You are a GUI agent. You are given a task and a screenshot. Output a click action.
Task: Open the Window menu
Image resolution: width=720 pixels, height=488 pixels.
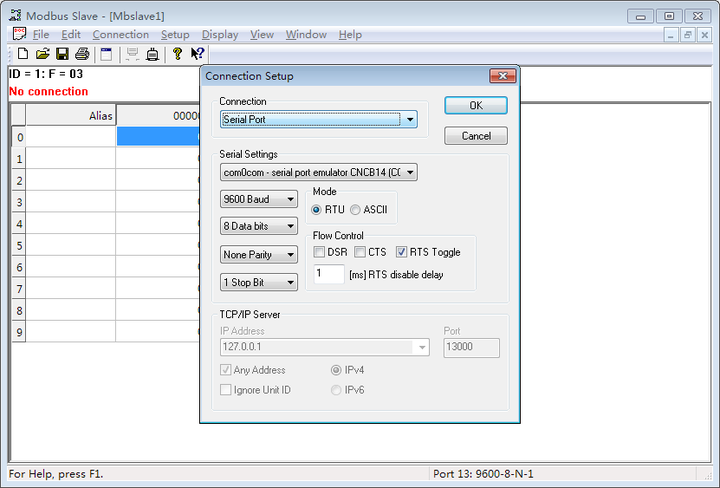[x=306, y=35]
